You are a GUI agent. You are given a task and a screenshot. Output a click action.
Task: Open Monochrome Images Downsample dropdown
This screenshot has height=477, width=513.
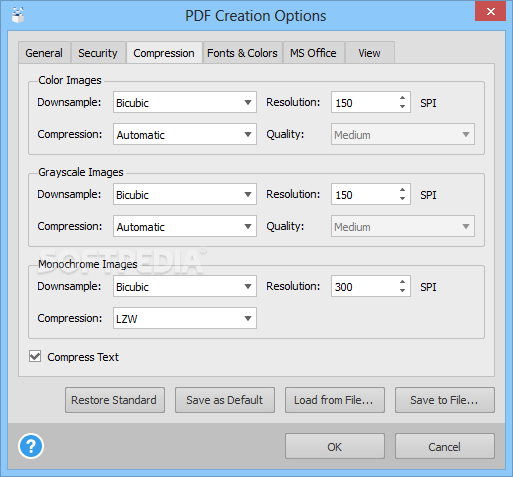[185, 286]
